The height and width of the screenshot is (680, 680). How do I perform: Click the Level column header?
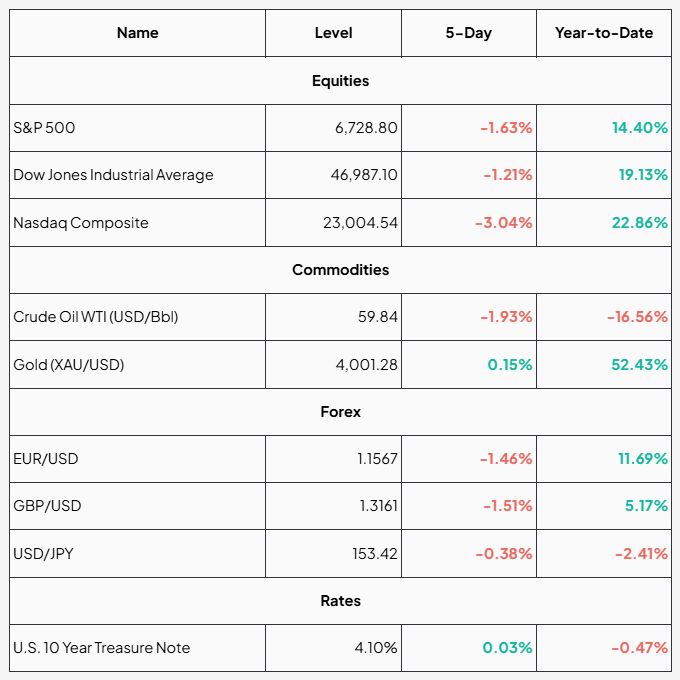(x=333, y=33)
